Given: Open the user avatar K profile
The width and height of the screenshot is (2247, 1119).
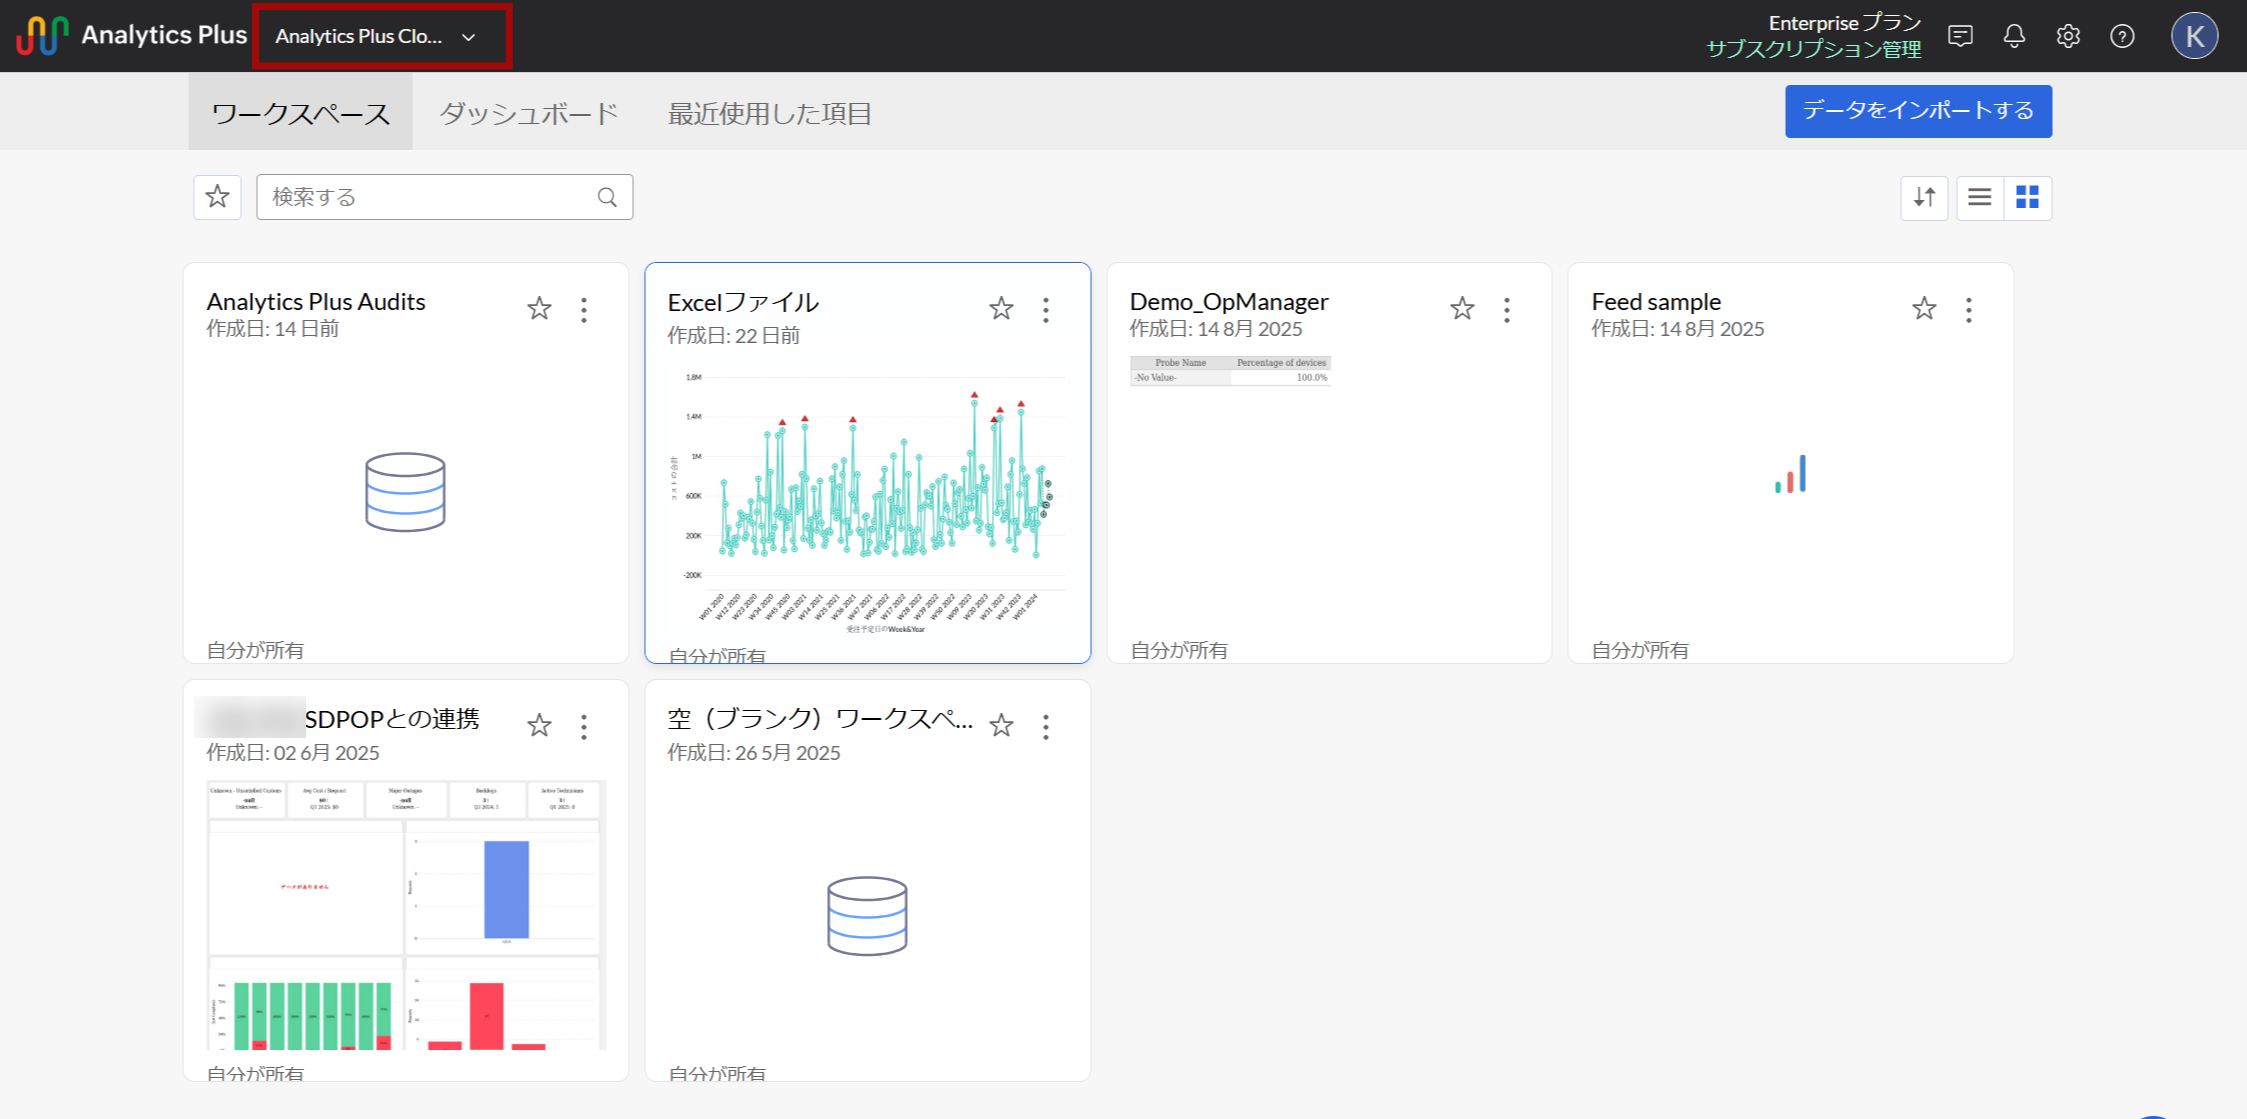Looking at the screenshot, I should click(2194, 37).
